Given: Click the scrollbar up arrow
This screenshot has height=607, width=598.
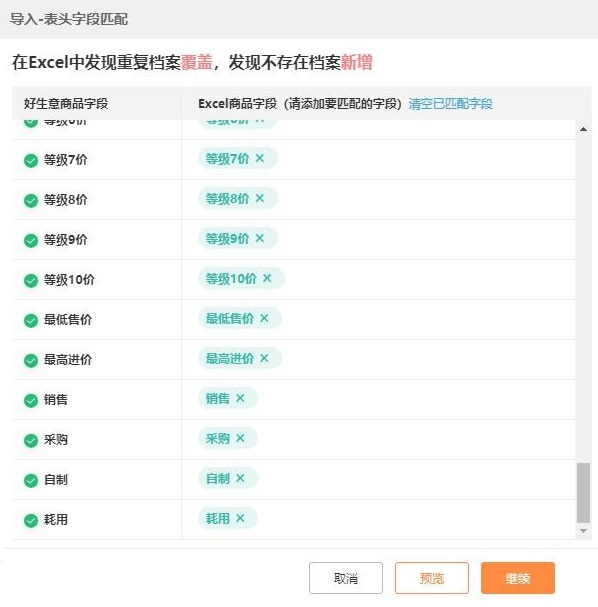Looking at the screenshot, I should tap(583, 129).
